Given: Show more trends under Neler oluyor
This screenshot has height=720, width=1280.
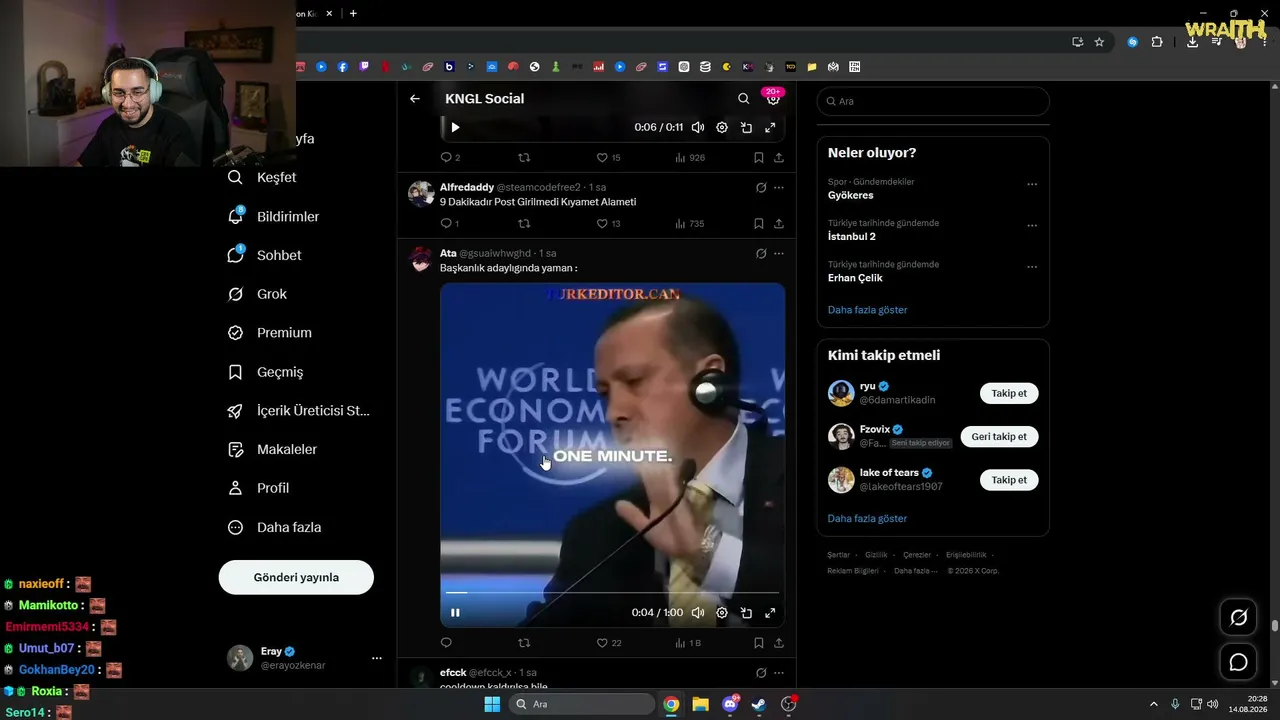Looking at the screenshot, I should point(868,310).
